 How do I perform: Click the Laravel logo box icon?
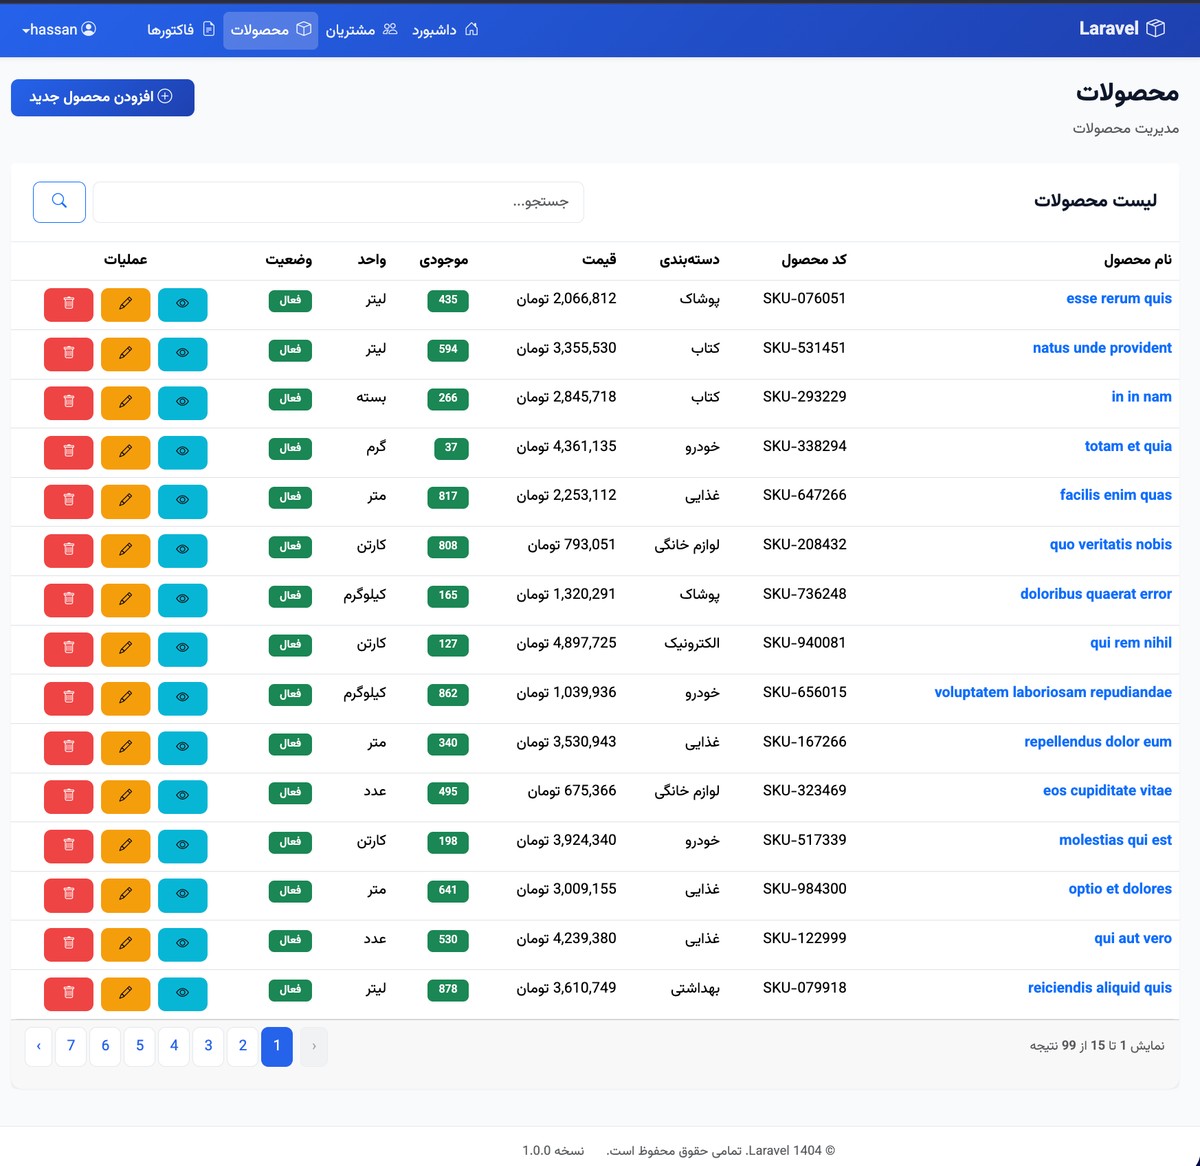tap(1155, 29)
